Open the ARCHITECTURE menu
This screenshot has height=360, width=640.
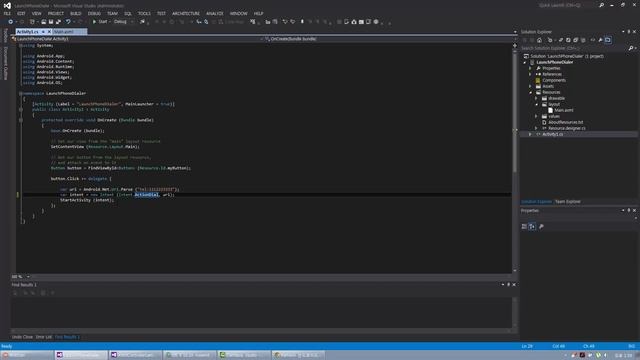coord(186,13)
